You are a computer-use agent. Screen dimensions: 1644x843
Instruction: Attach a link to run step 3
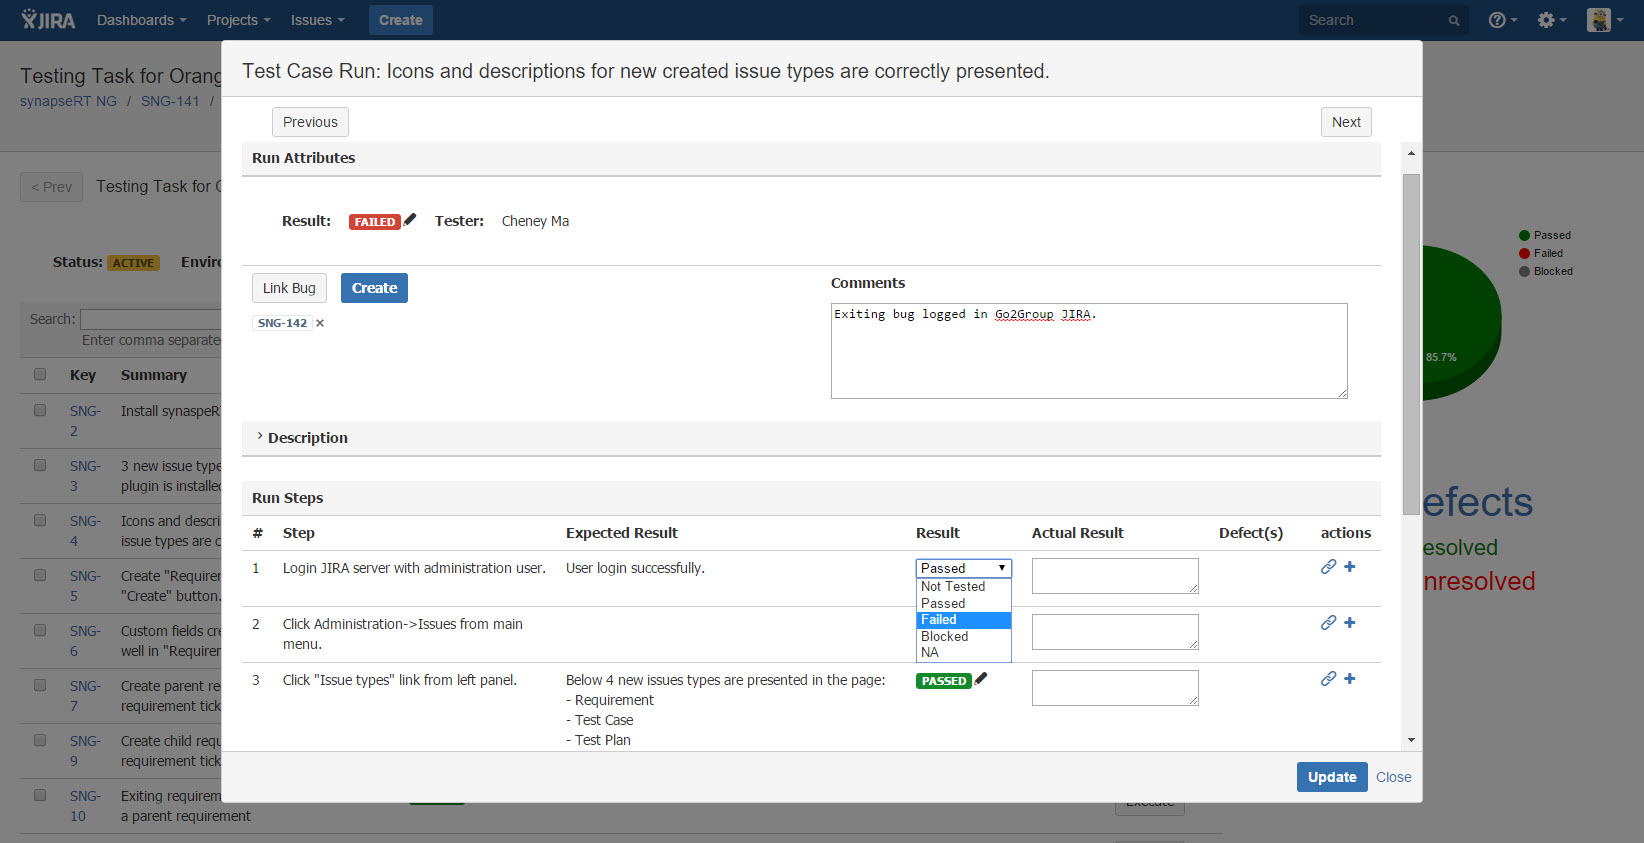pyautogui.click(x=1328, y=679)
